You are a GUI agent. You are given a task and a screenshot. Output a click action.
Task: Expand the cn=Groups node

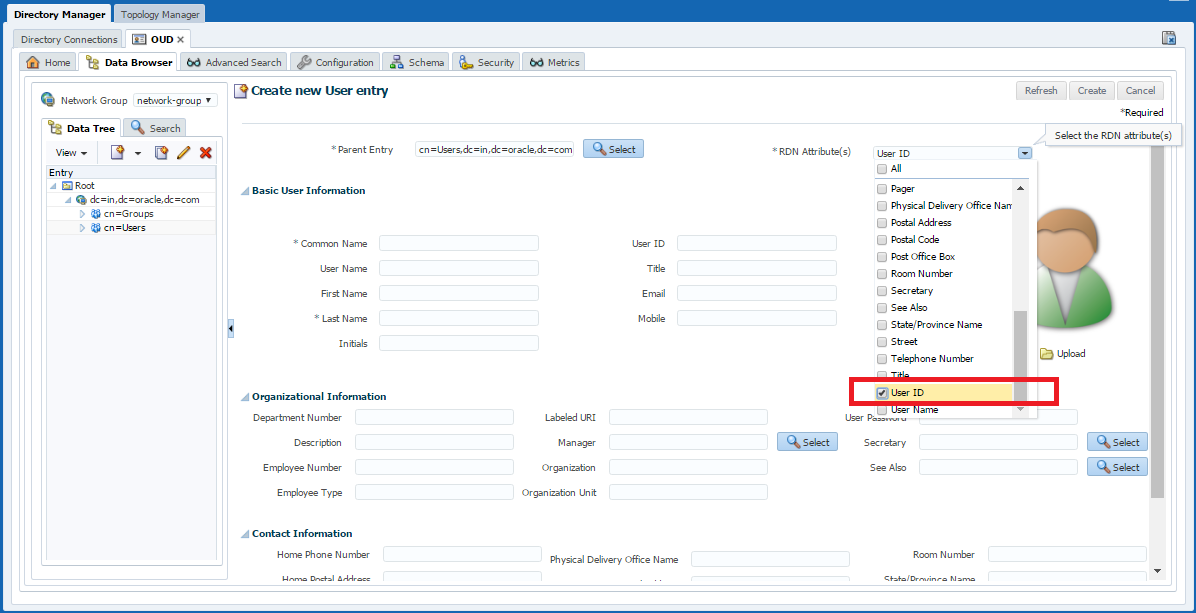(82, 214)
